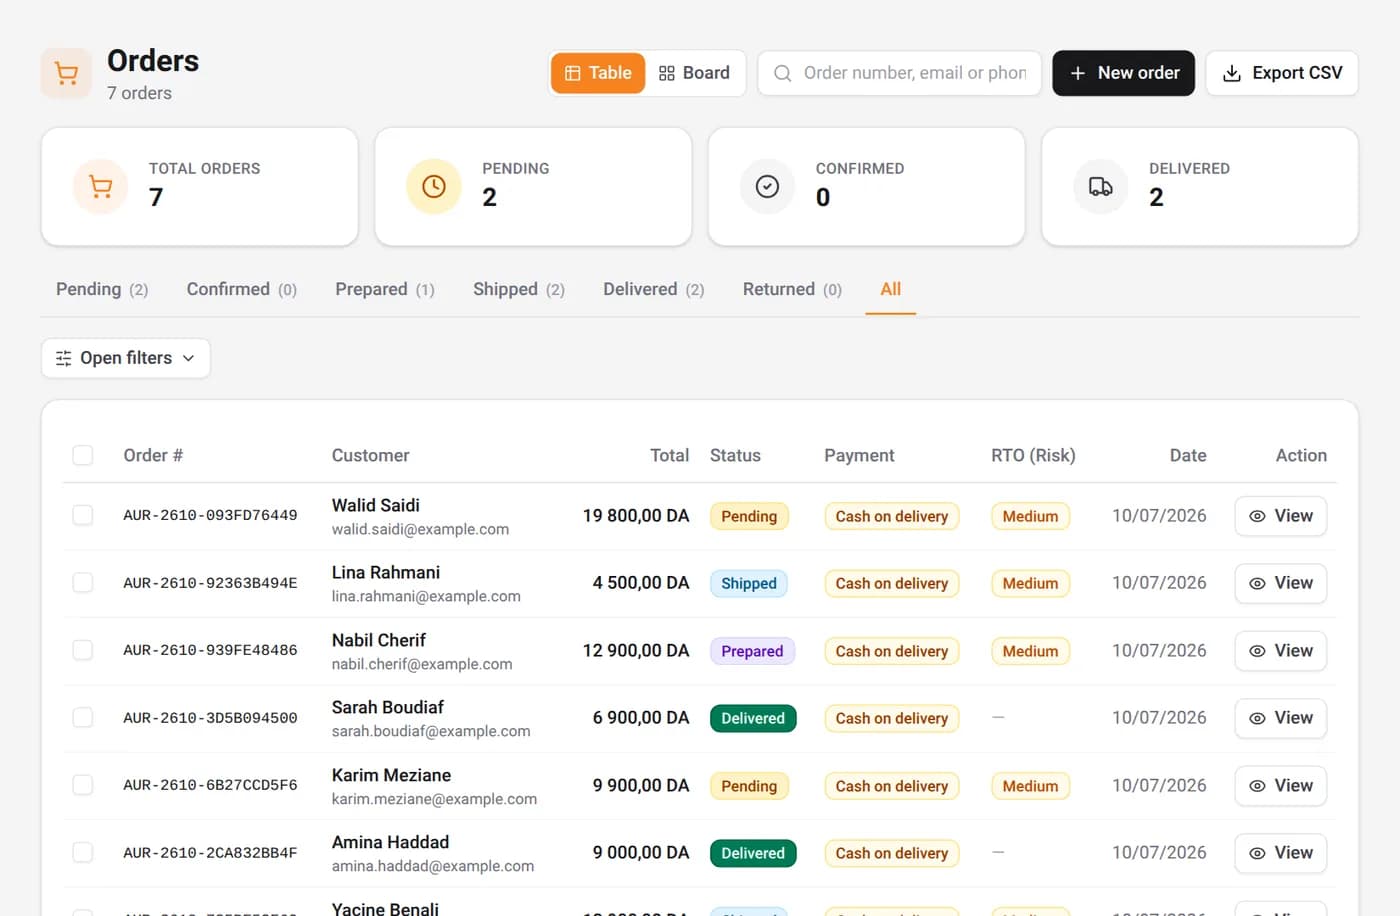Select the All orders tab
1400x916 pixels.
890,289
